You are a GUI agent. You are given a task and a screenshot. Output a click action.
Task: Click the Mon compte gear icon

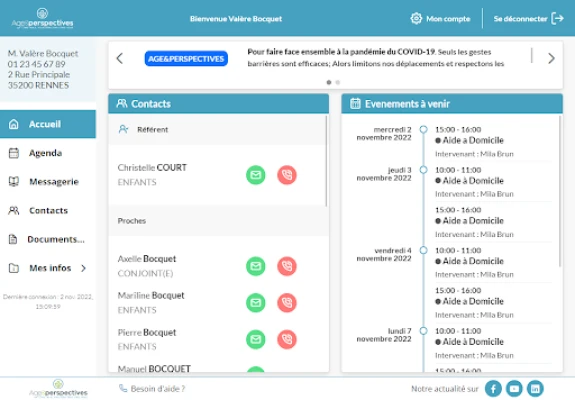click(x=416, y=18)
